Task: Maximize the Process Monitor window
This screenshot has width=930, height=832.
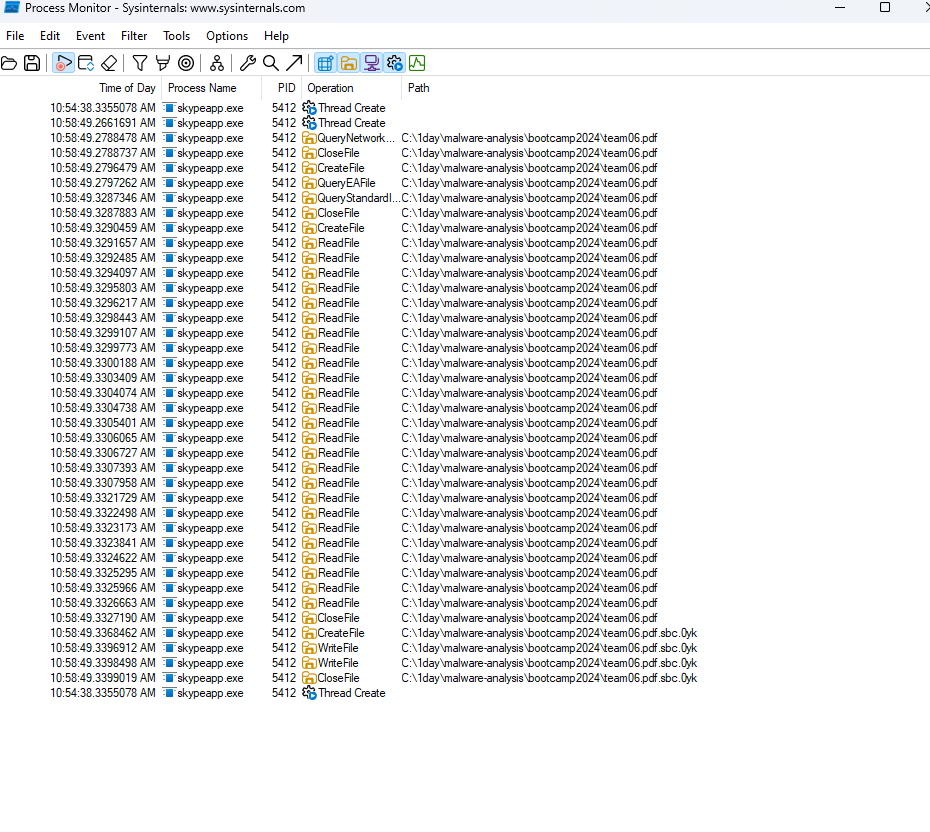Action: [x=885, y=8]
